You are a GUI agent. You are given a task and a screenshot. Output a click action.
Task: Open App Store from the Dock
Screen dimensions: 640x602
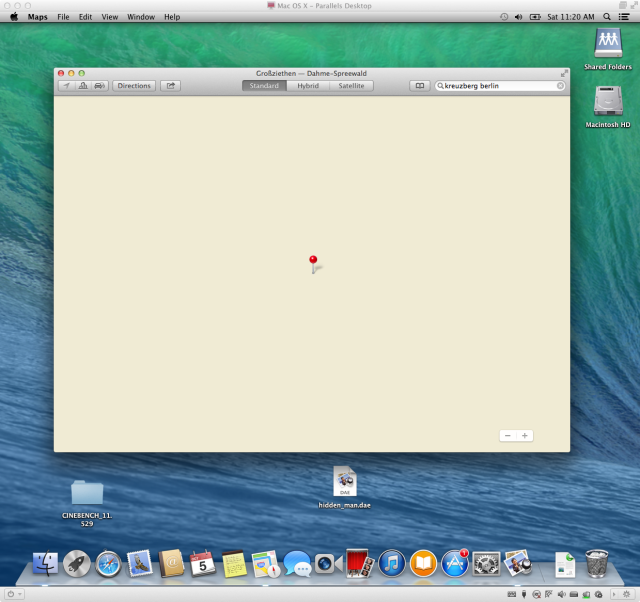point(455,564)
